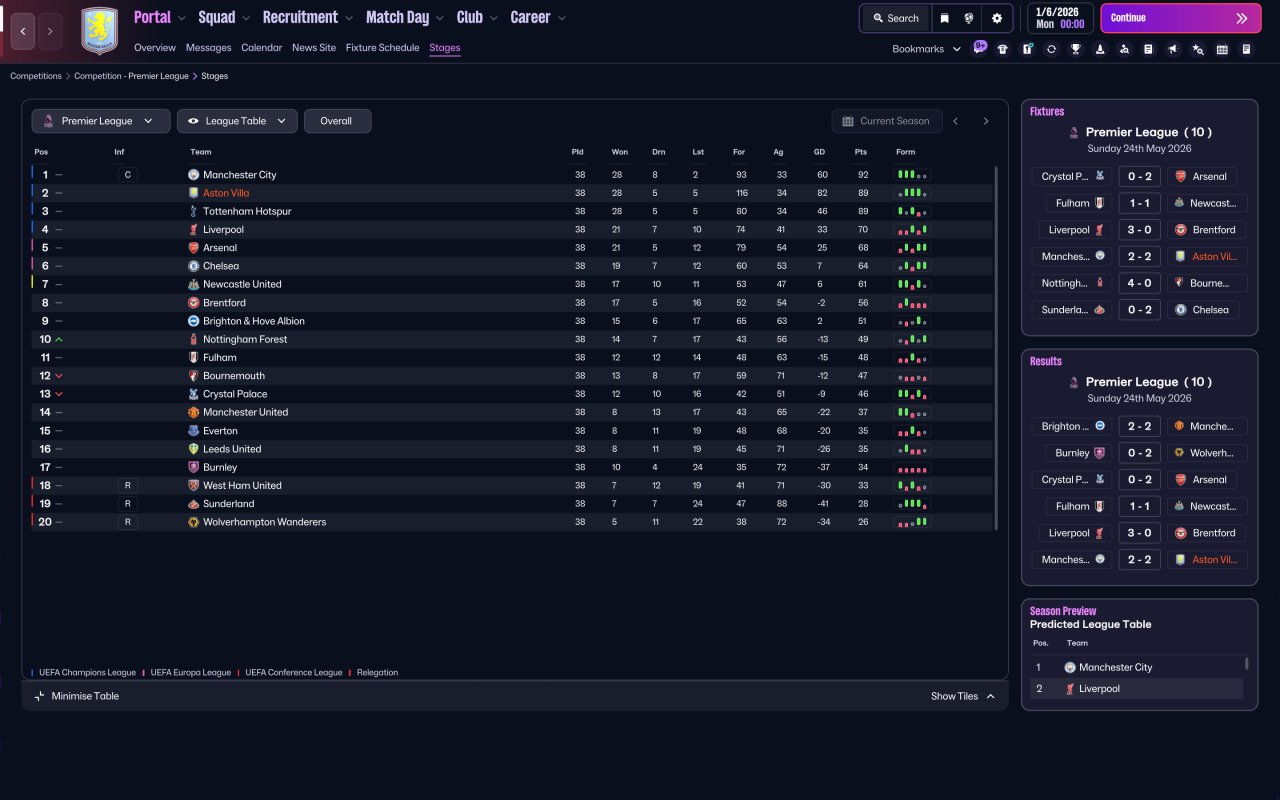View previous season with left chevron
1280x800 pixels.
956,121
